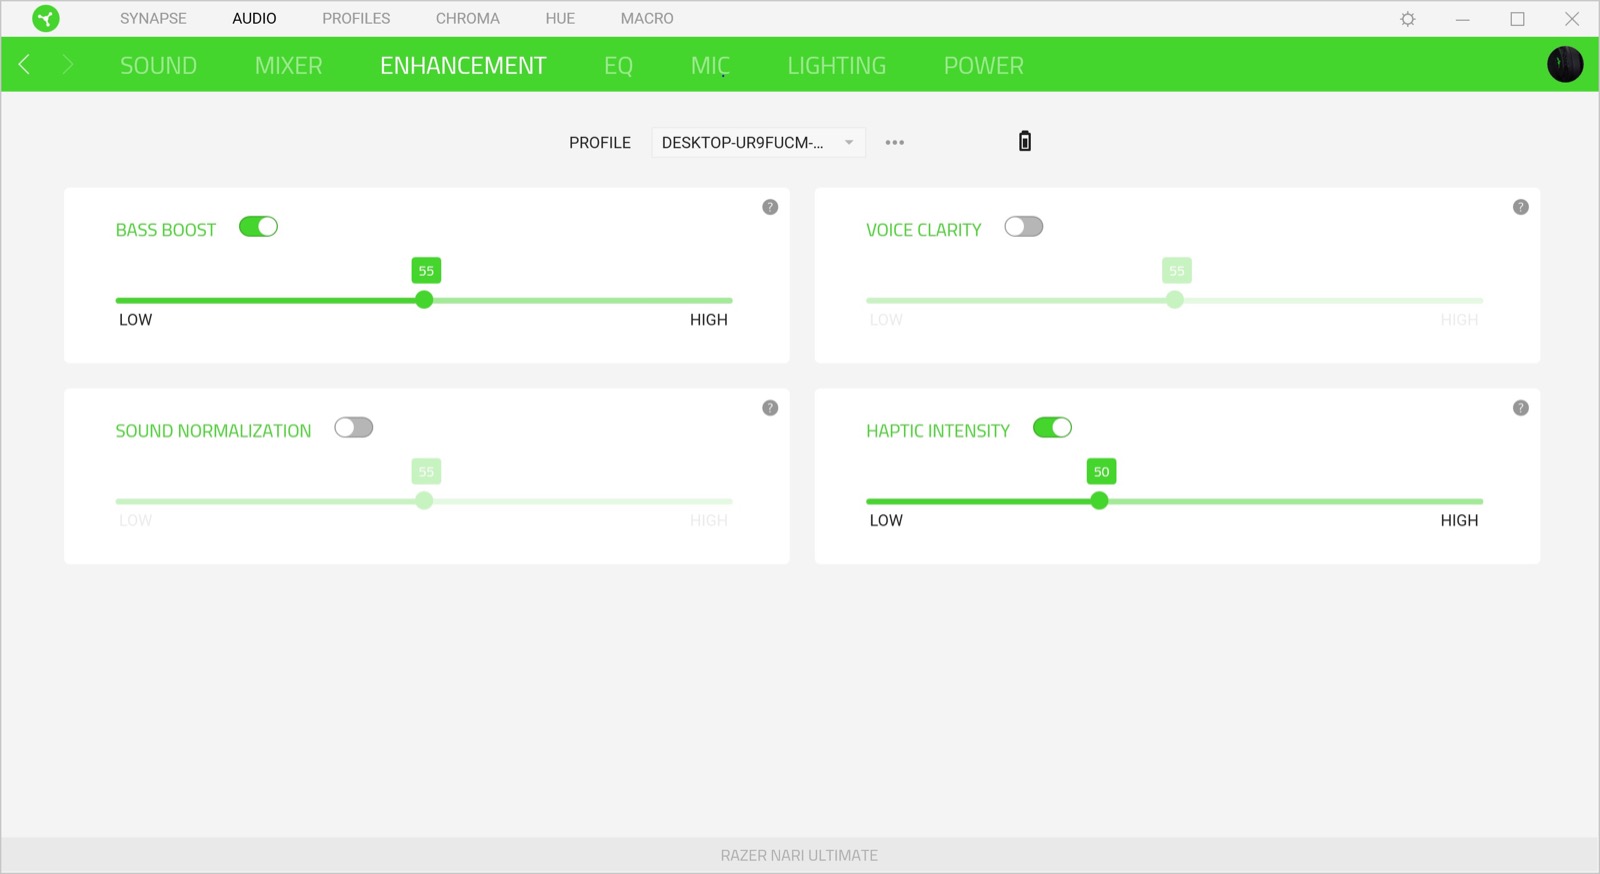1600x874 pixels.
Task: Go to the SOUND subtab
Action: click(158, 65)
